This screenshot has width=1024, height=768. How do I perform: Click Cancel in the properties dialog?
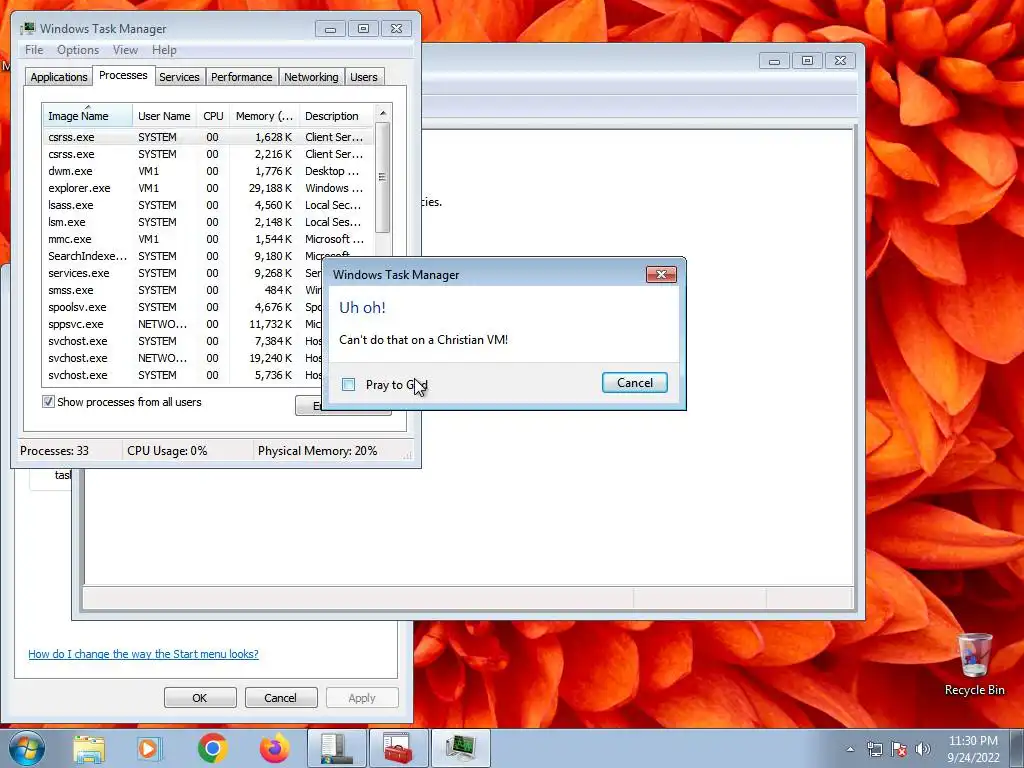280,697
